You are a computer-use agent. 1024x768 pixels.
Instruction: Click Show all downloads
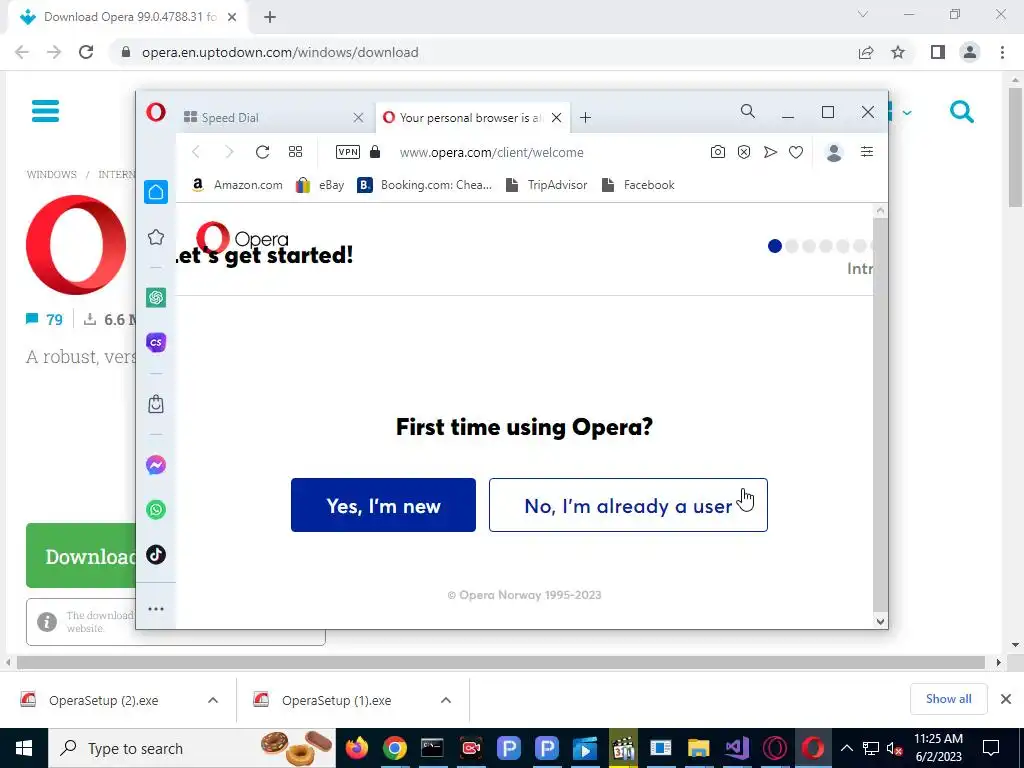[949, 699]
